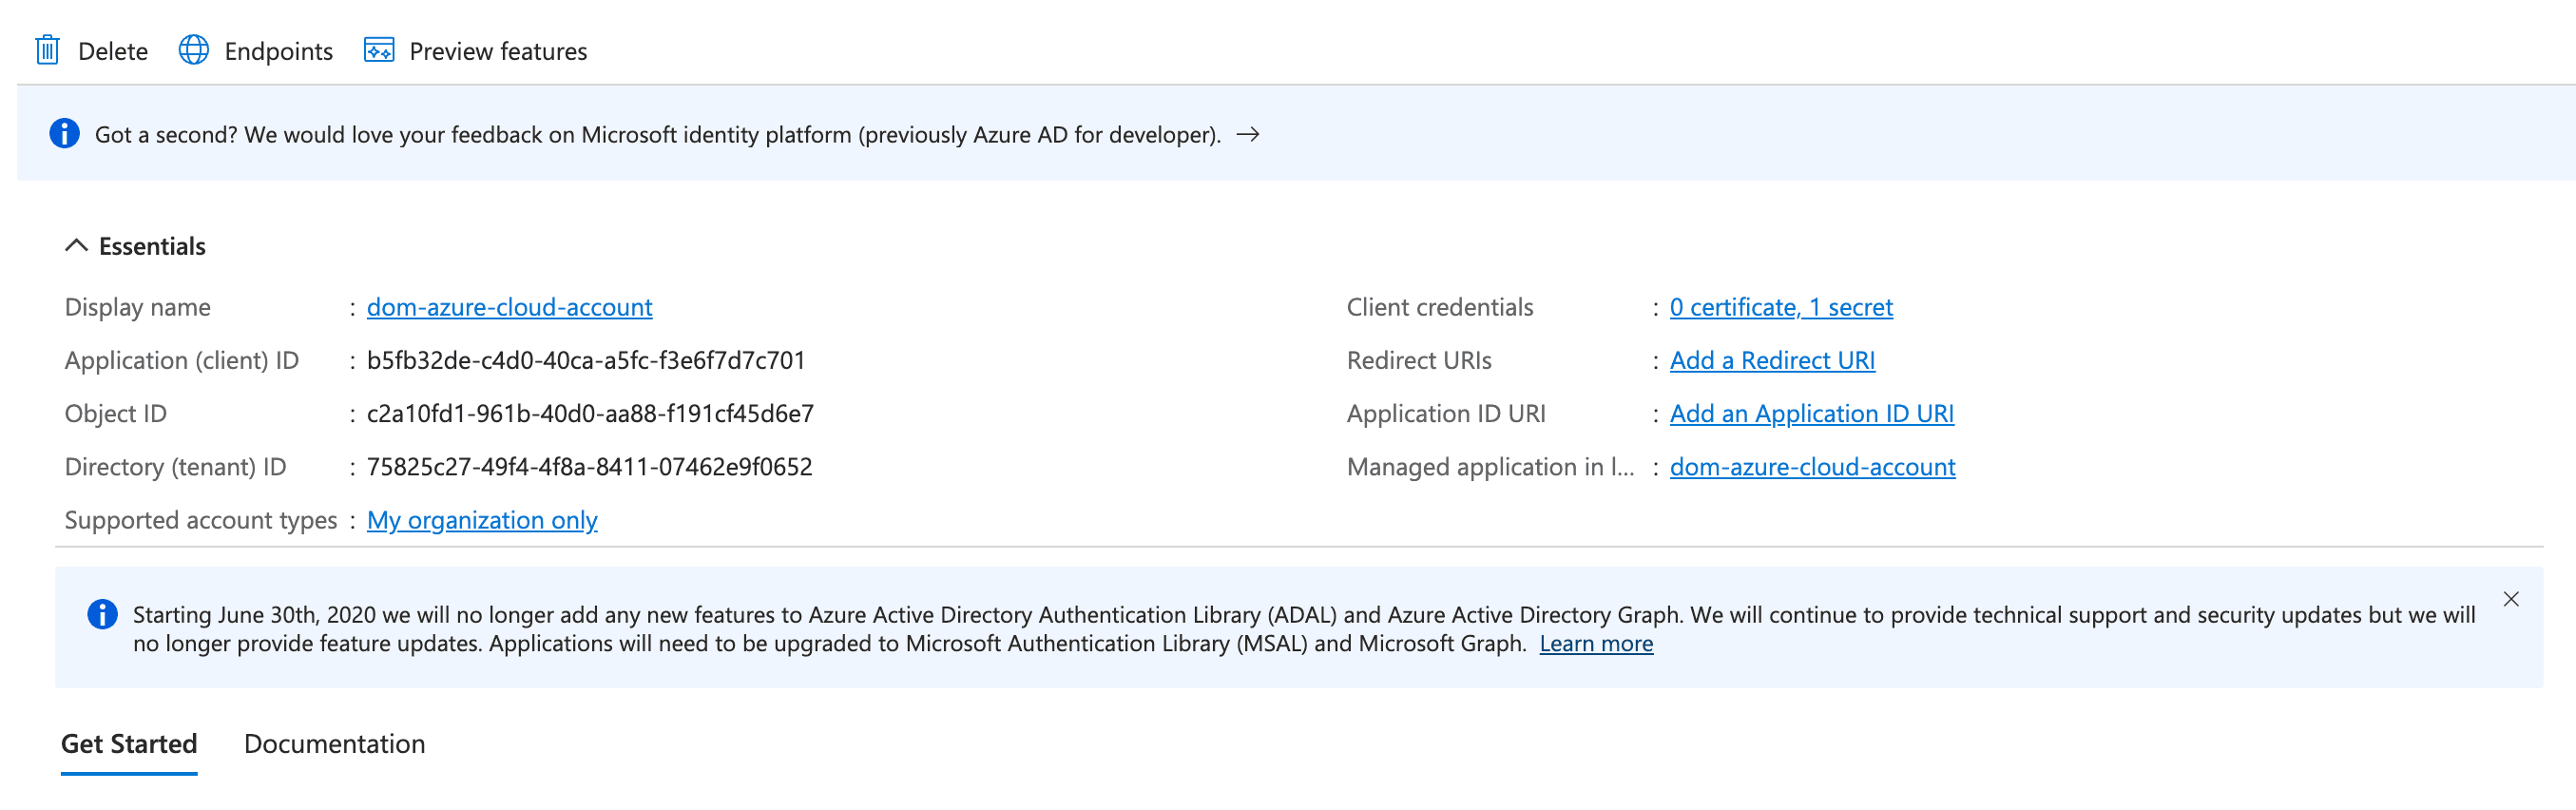Click the Endpoints globe icon
Viewport: 2576px width, 810px height.
tap(194, 50)
